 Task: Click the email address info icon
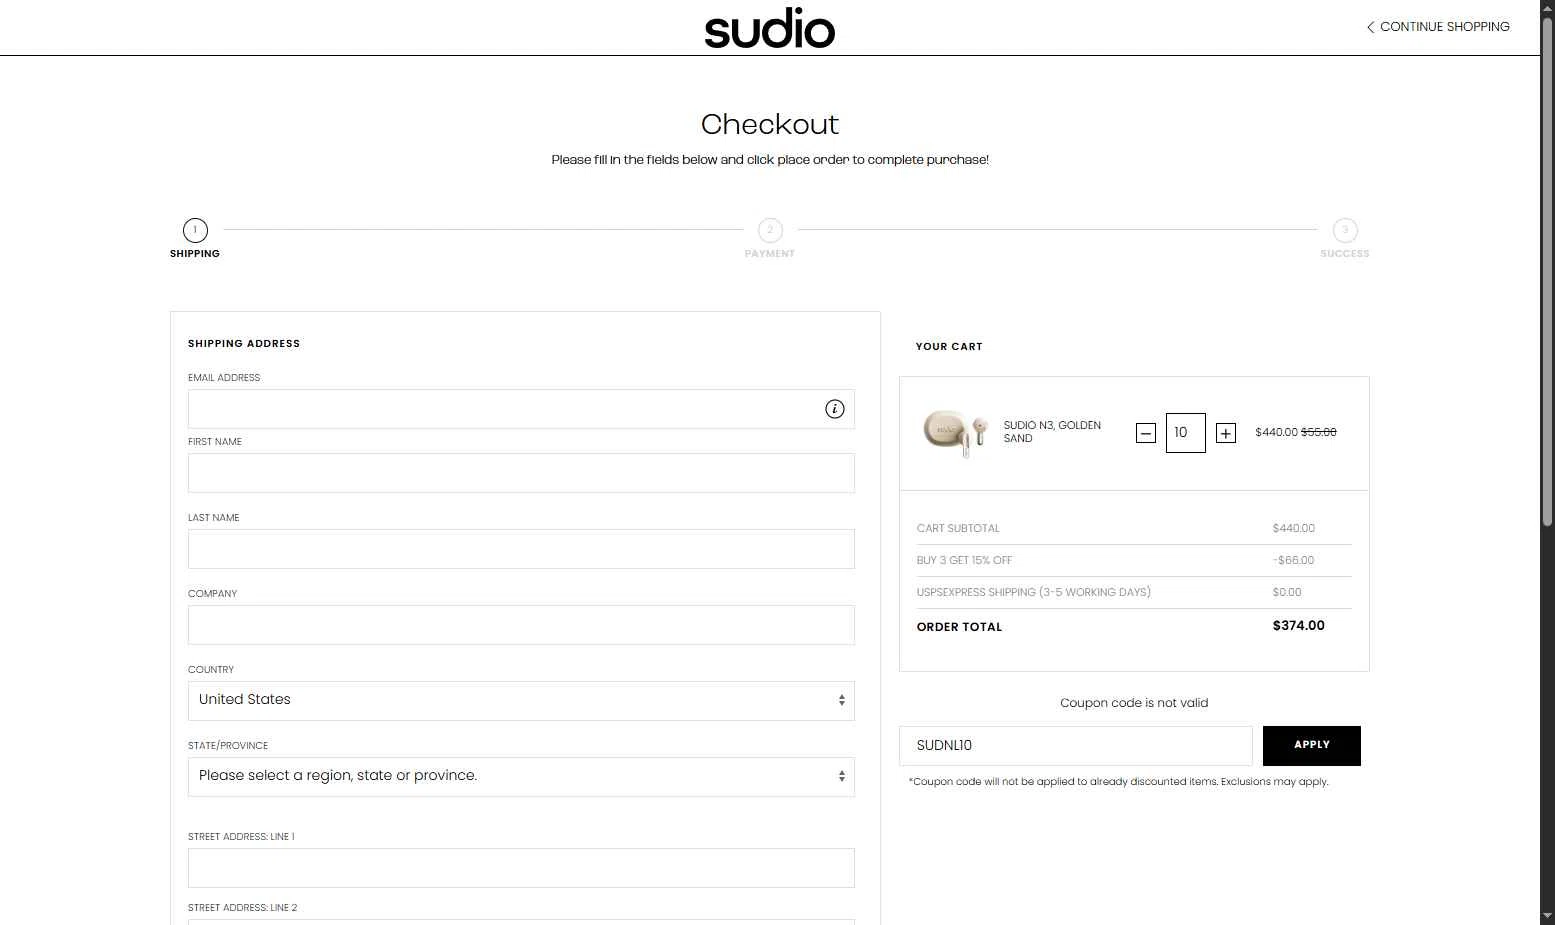pos(834,409)
